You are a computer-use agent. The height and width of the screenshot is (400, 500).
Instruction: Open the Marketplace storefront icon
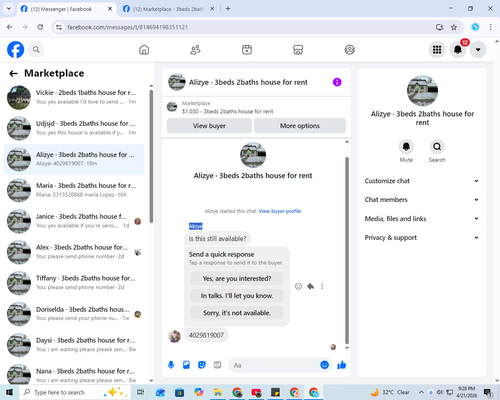[x=298, y=50]
